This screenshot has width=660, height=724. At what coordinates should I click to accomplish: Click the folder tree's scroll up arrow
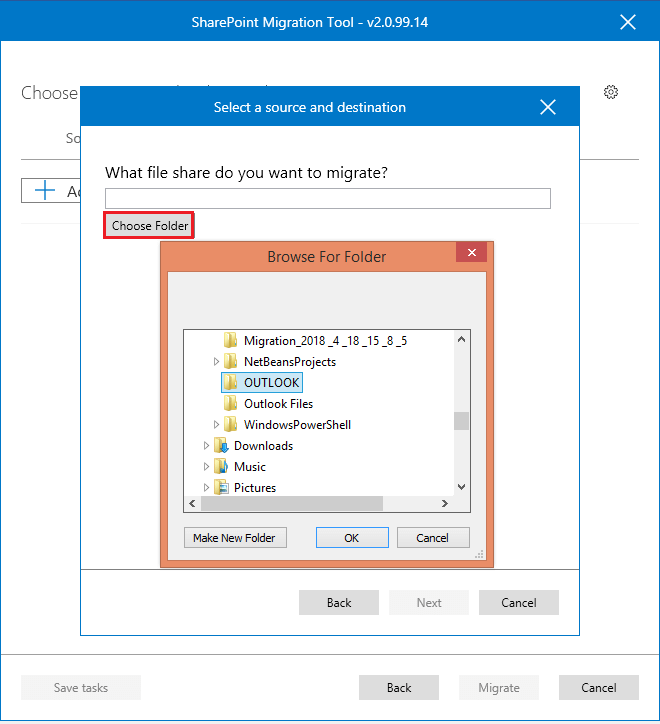click(x=461, y=339)
